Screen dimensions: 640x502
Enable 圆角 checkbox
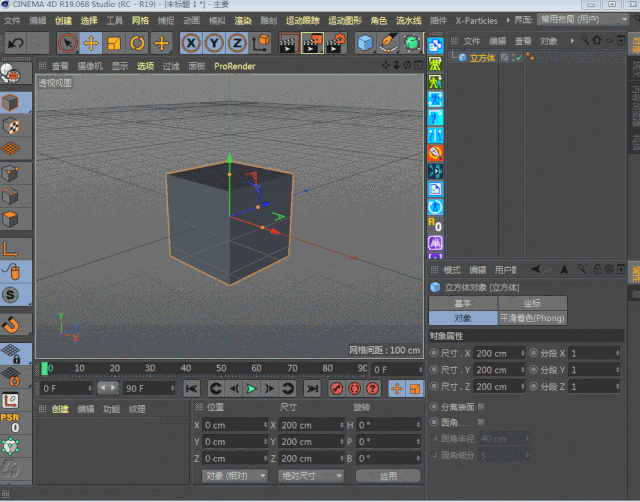click(x=481, y=422)
